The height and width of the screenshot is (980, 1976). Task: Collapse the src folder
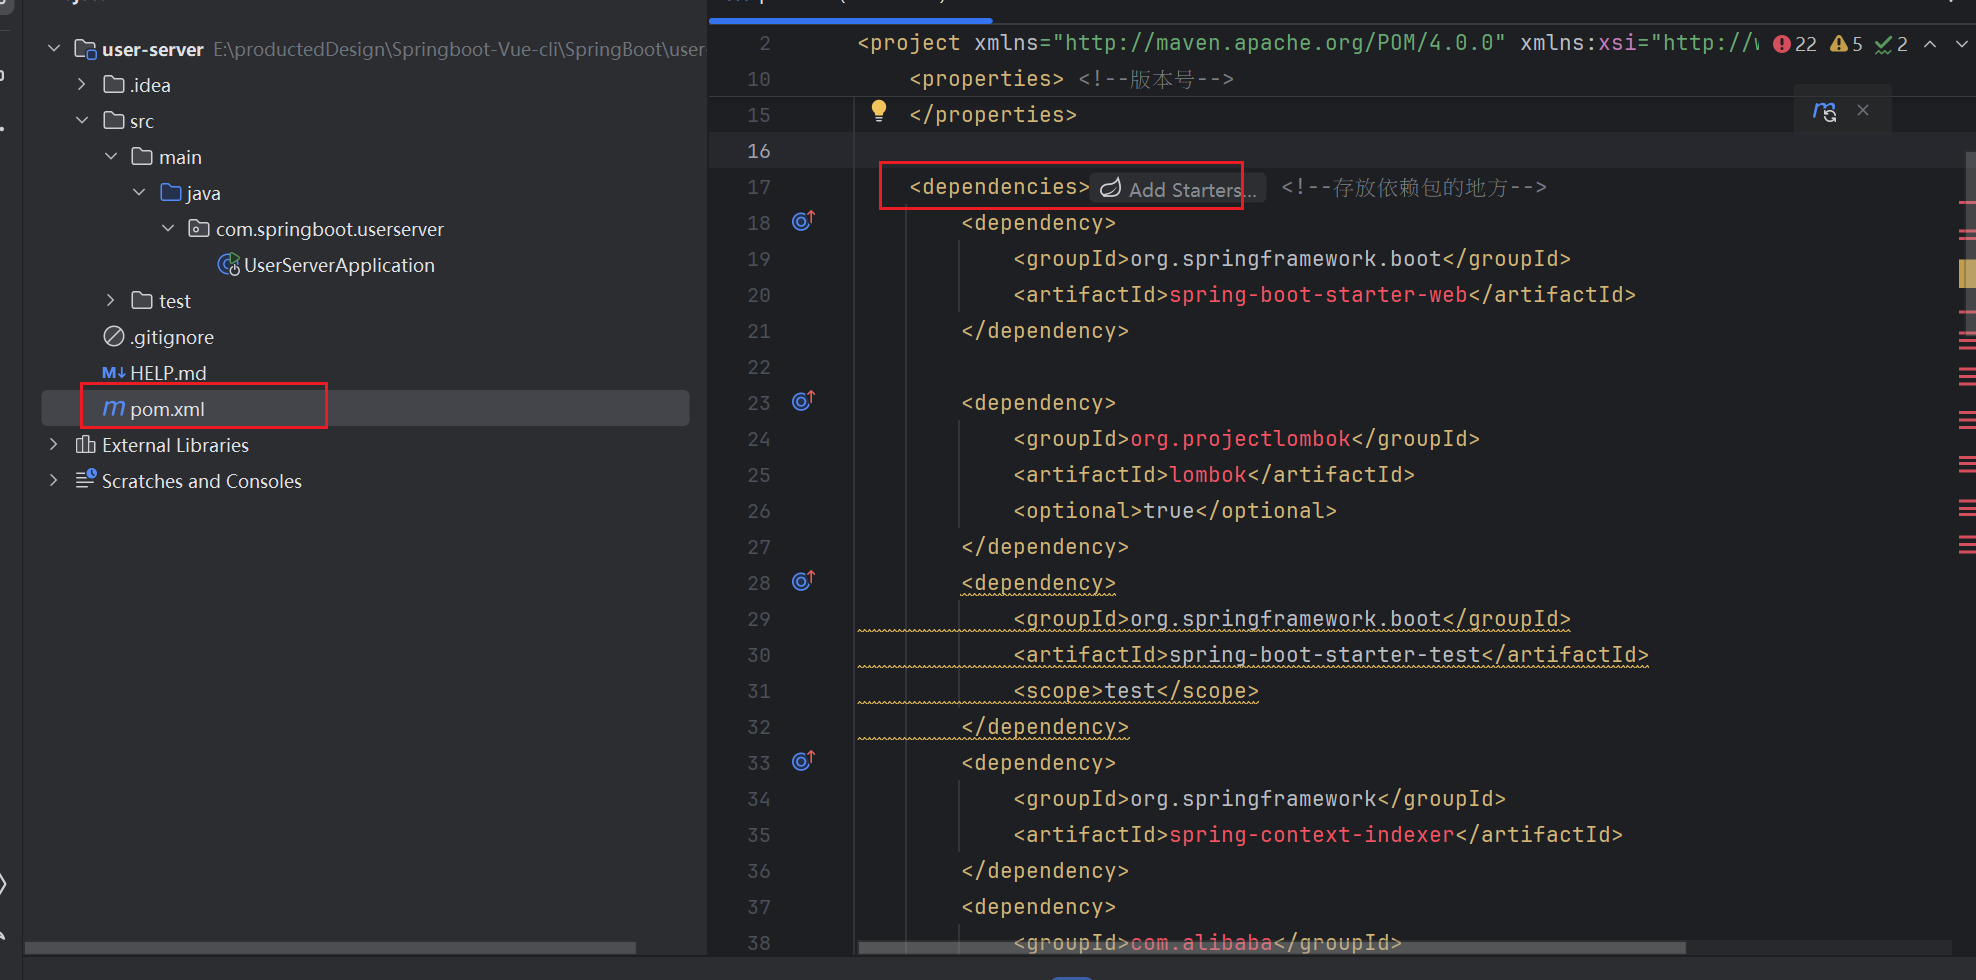click(x=82, y=121)
